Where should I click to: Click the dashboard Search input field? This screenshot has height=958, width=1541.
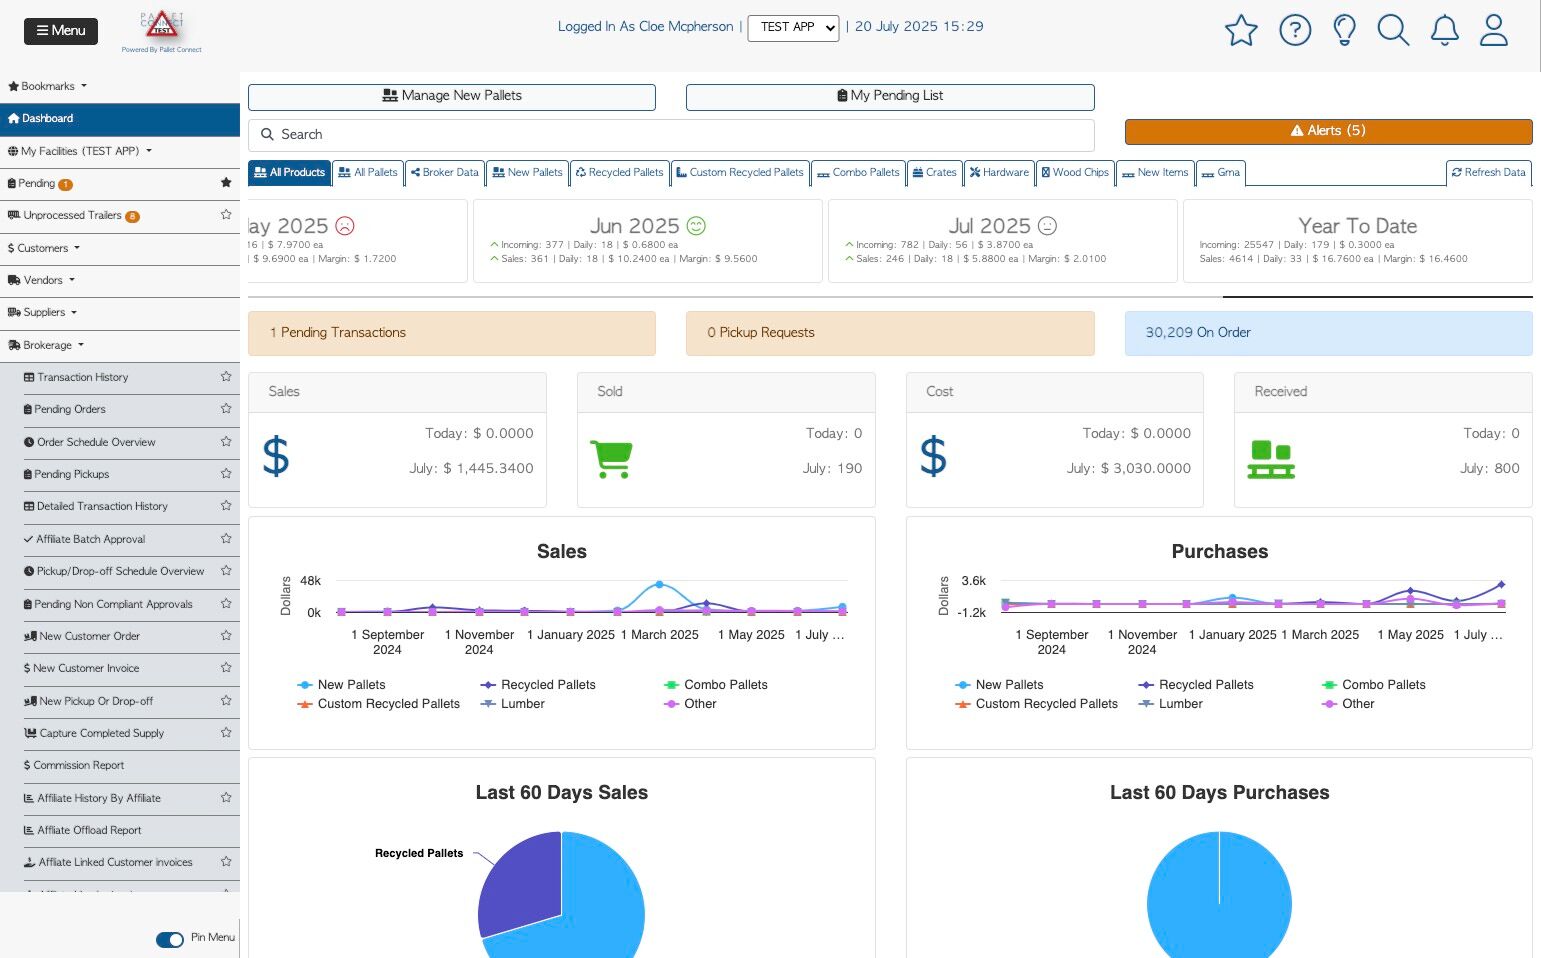[671, 135]
